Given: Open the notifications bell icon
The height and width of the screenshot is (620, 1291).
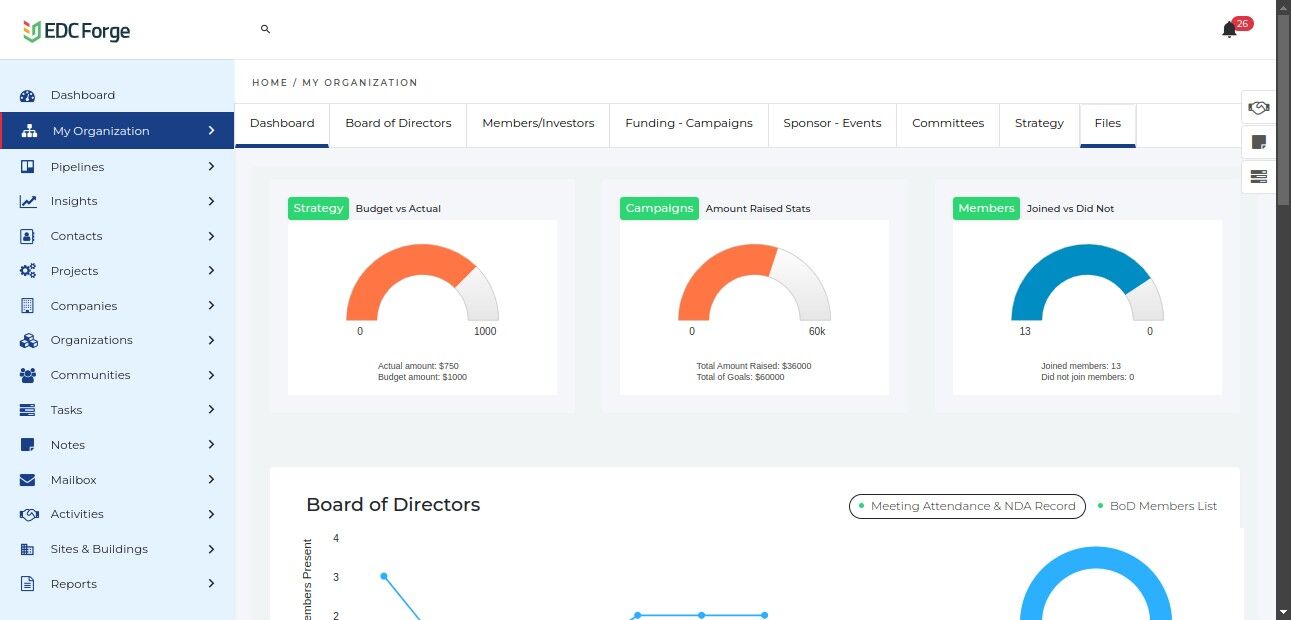Looking at the screenshot, I should (1229, 30).
